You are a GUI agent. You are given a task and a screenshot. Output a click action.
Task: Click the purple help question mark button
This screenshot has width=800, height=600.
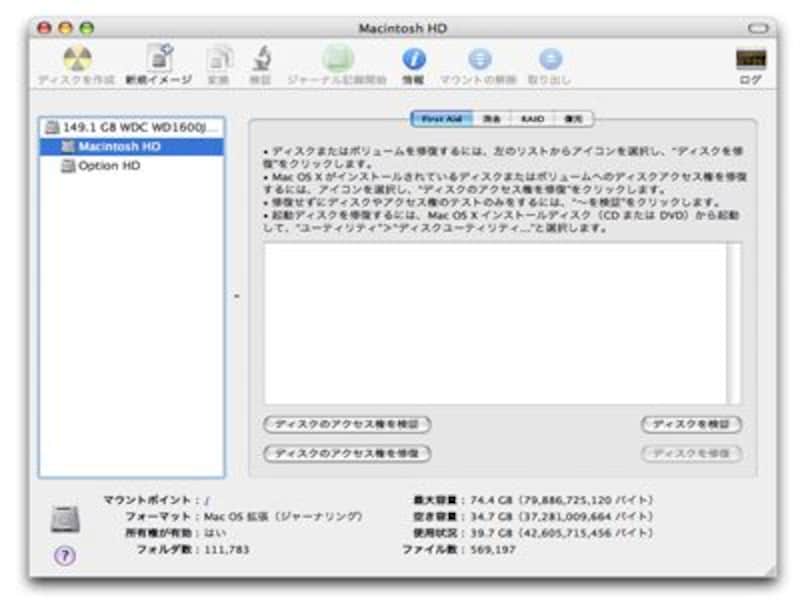coord(65,556)
